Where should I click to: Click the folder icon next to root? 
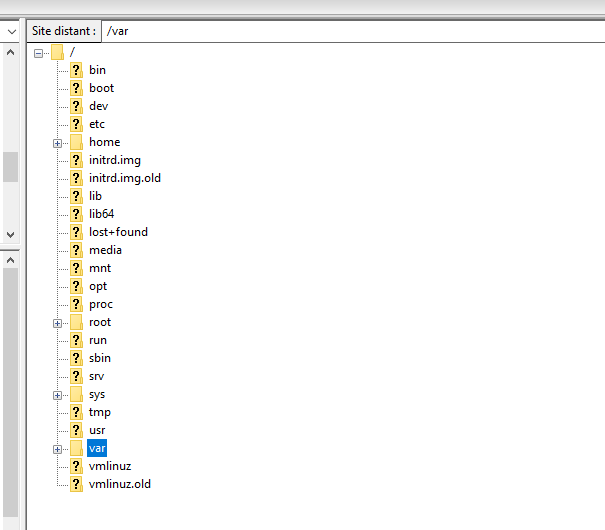click(x=76, y=322)
